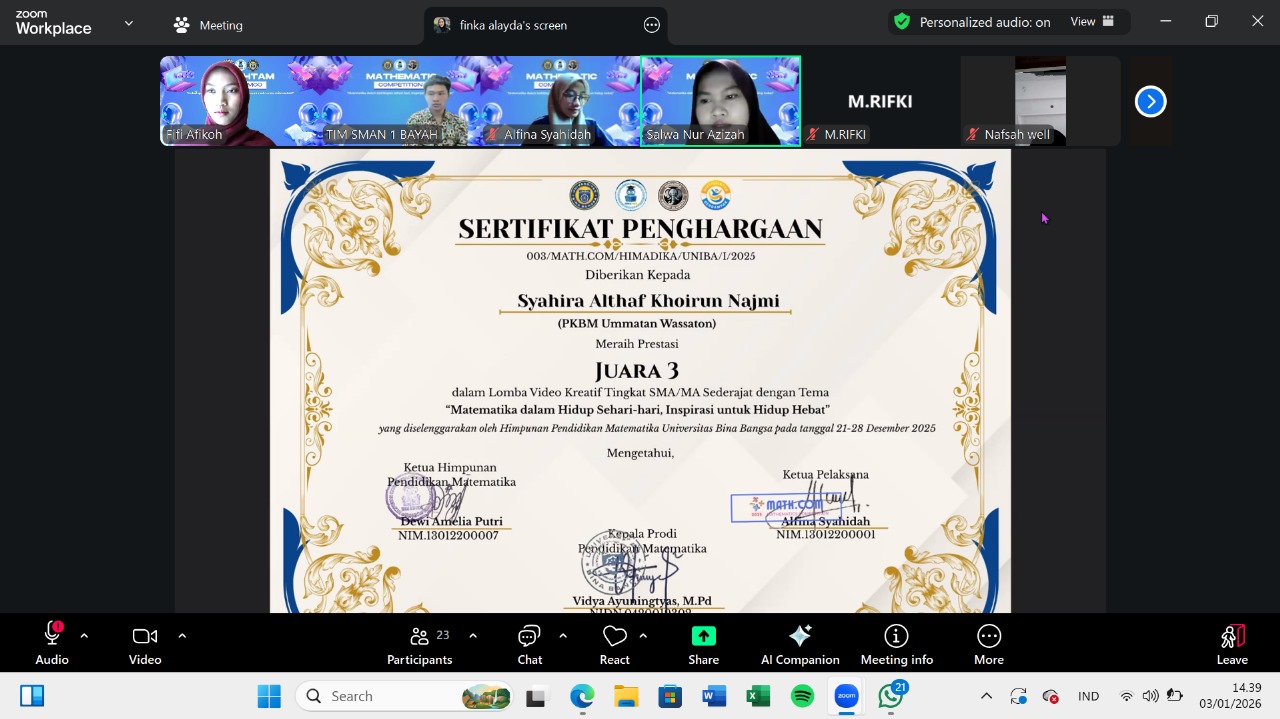1280x719 pixels.
Task: Expand the video options arrow
Action: 182,635
